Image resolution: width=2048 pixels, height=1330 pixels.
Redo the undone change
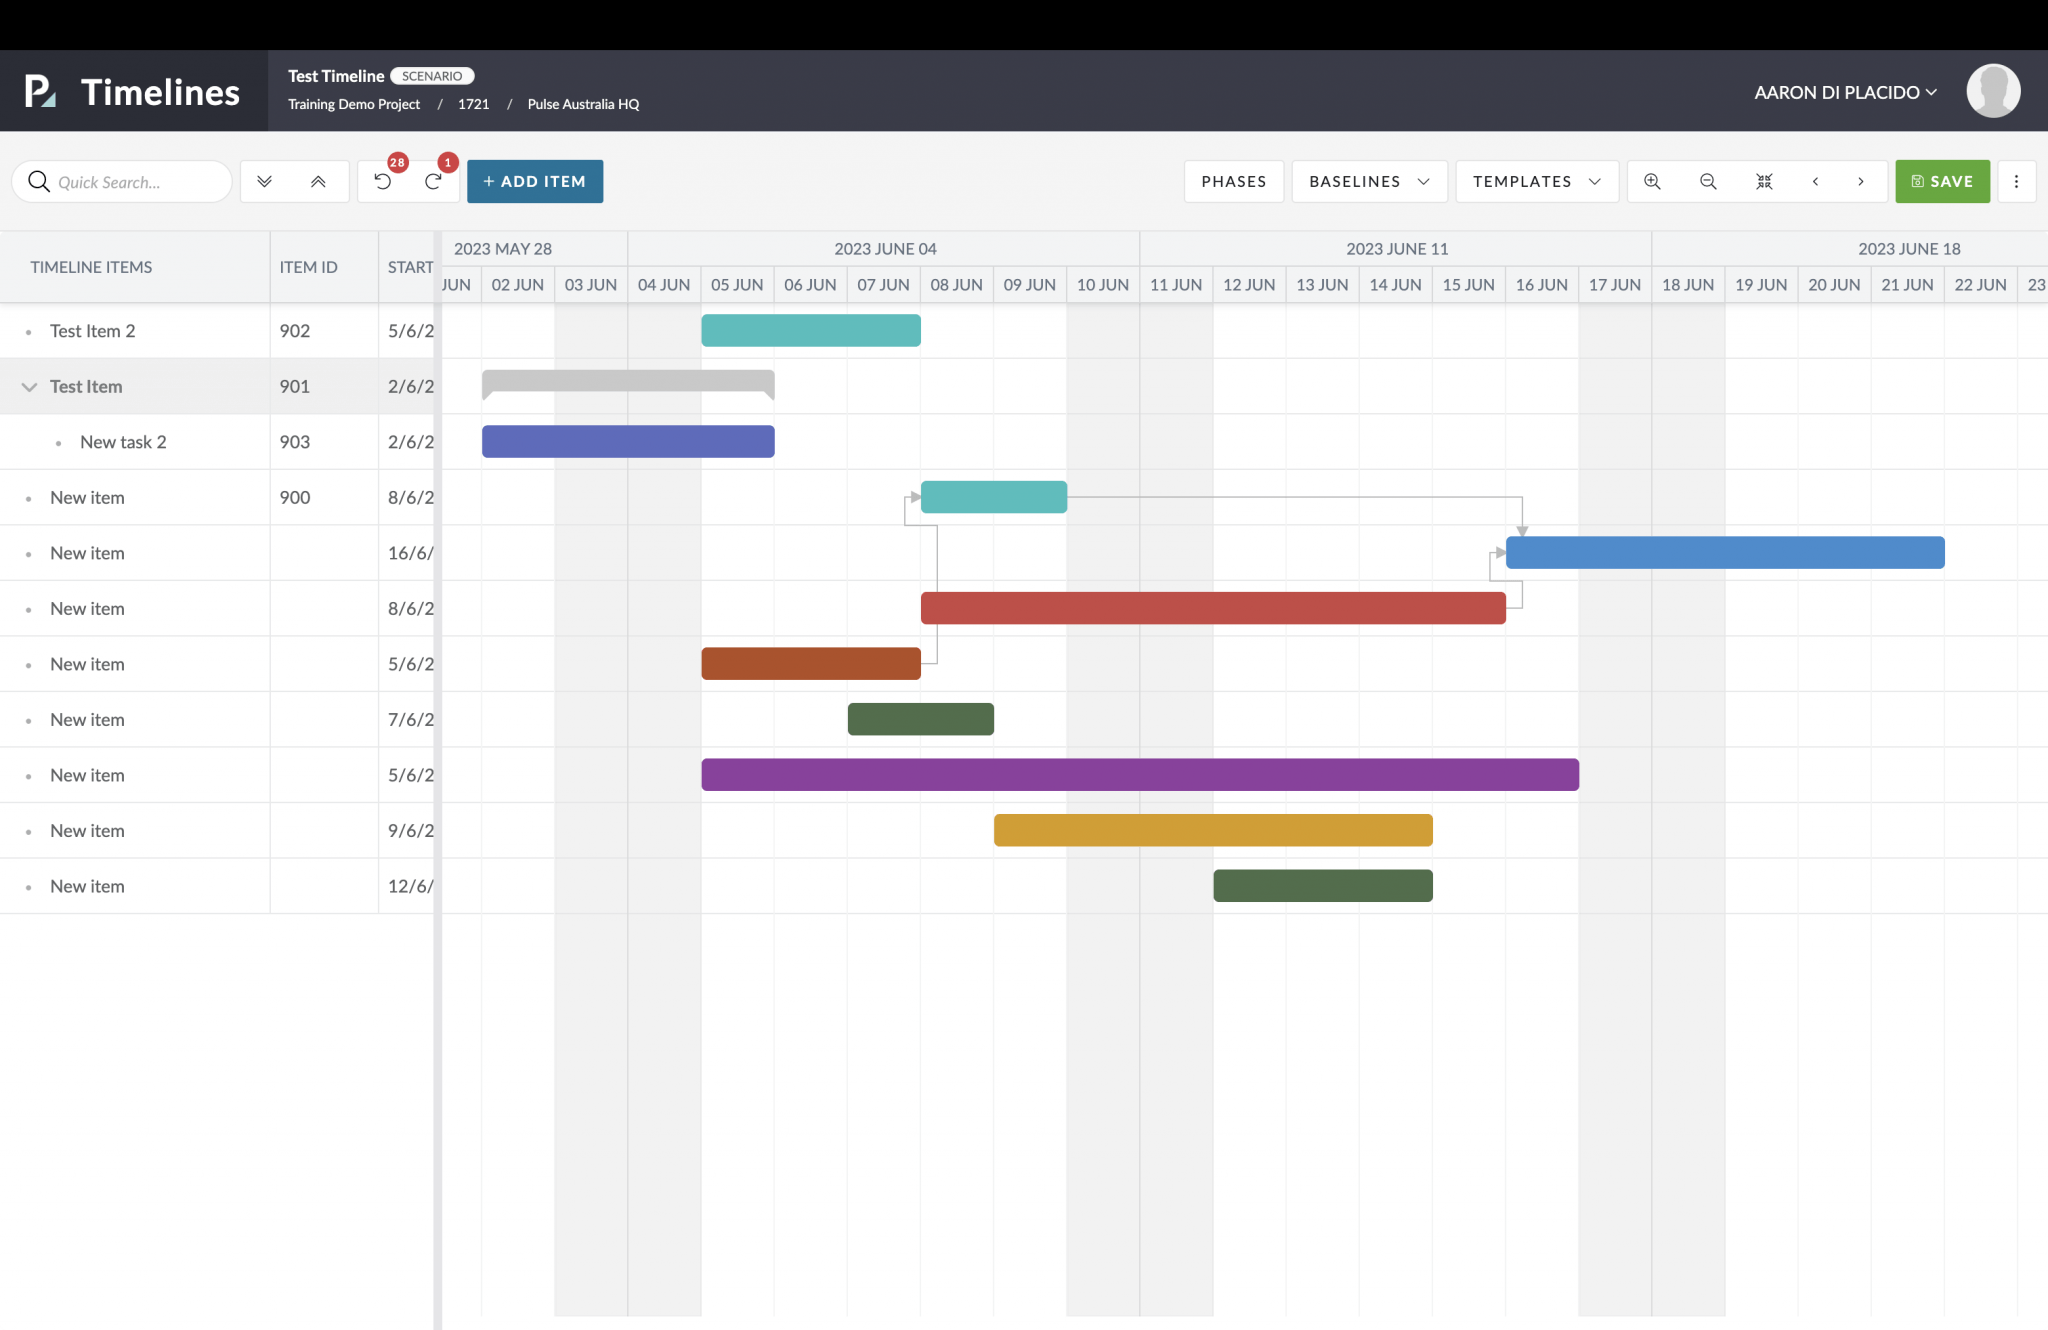(433, 181)
